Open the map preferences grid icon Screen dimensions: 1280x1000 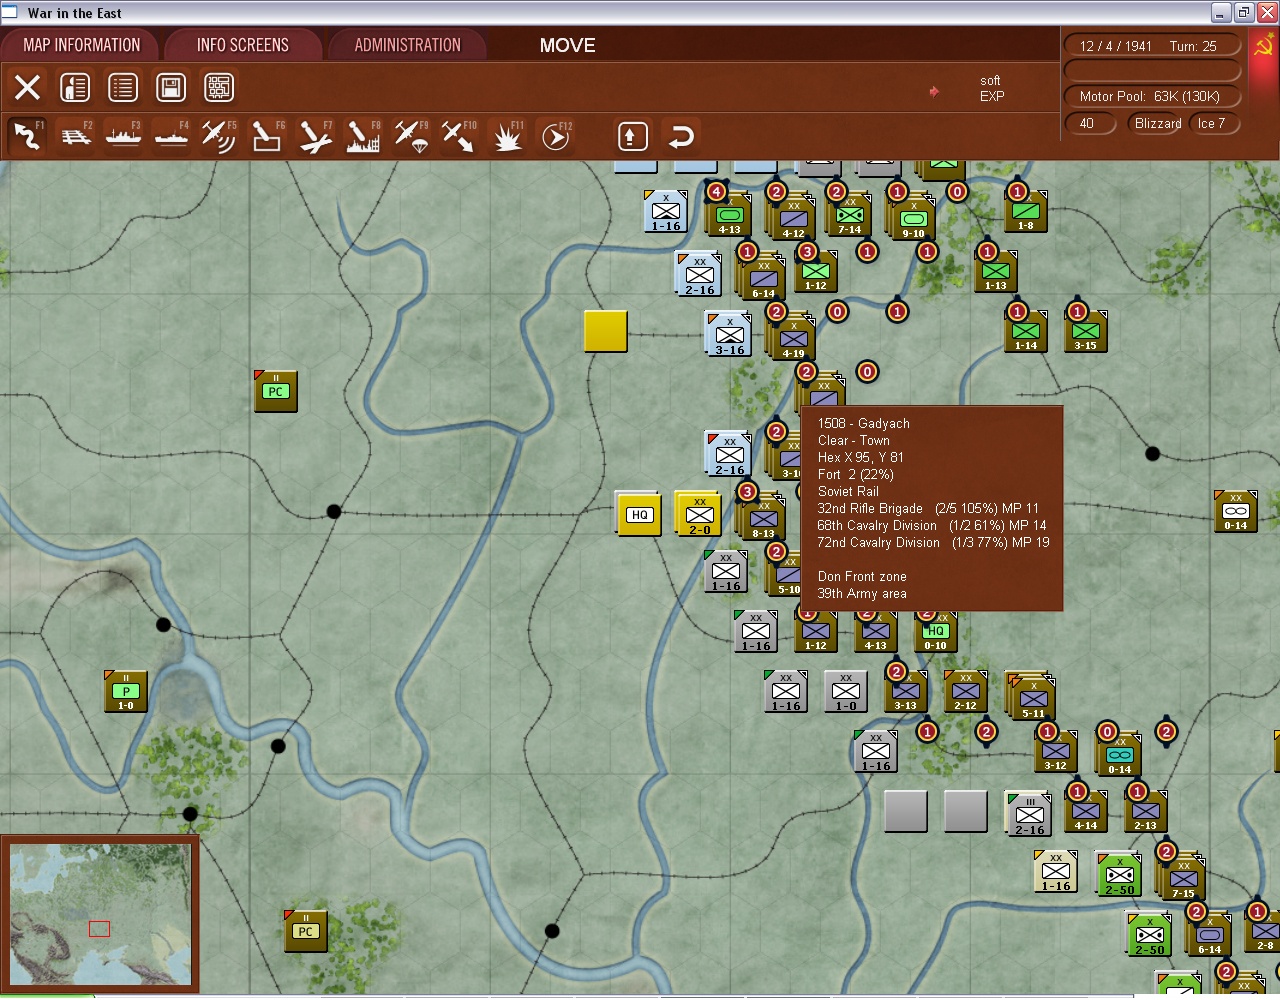pyautogui.click(x=218, y=87)
